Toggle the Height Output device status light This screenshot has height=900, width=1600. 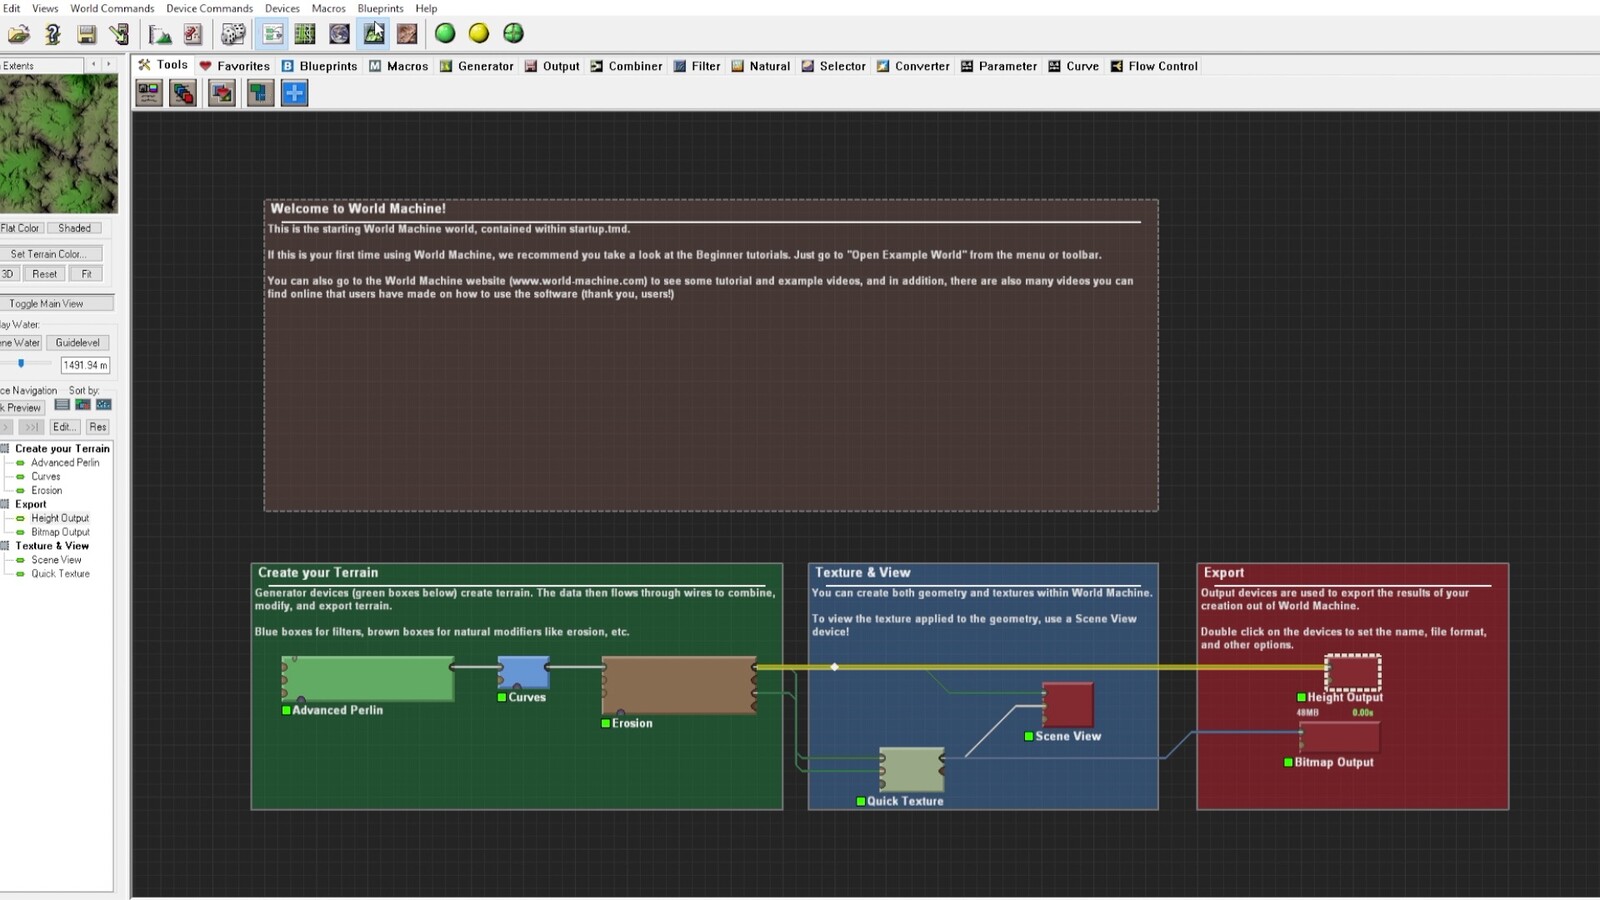[1301, 697]
